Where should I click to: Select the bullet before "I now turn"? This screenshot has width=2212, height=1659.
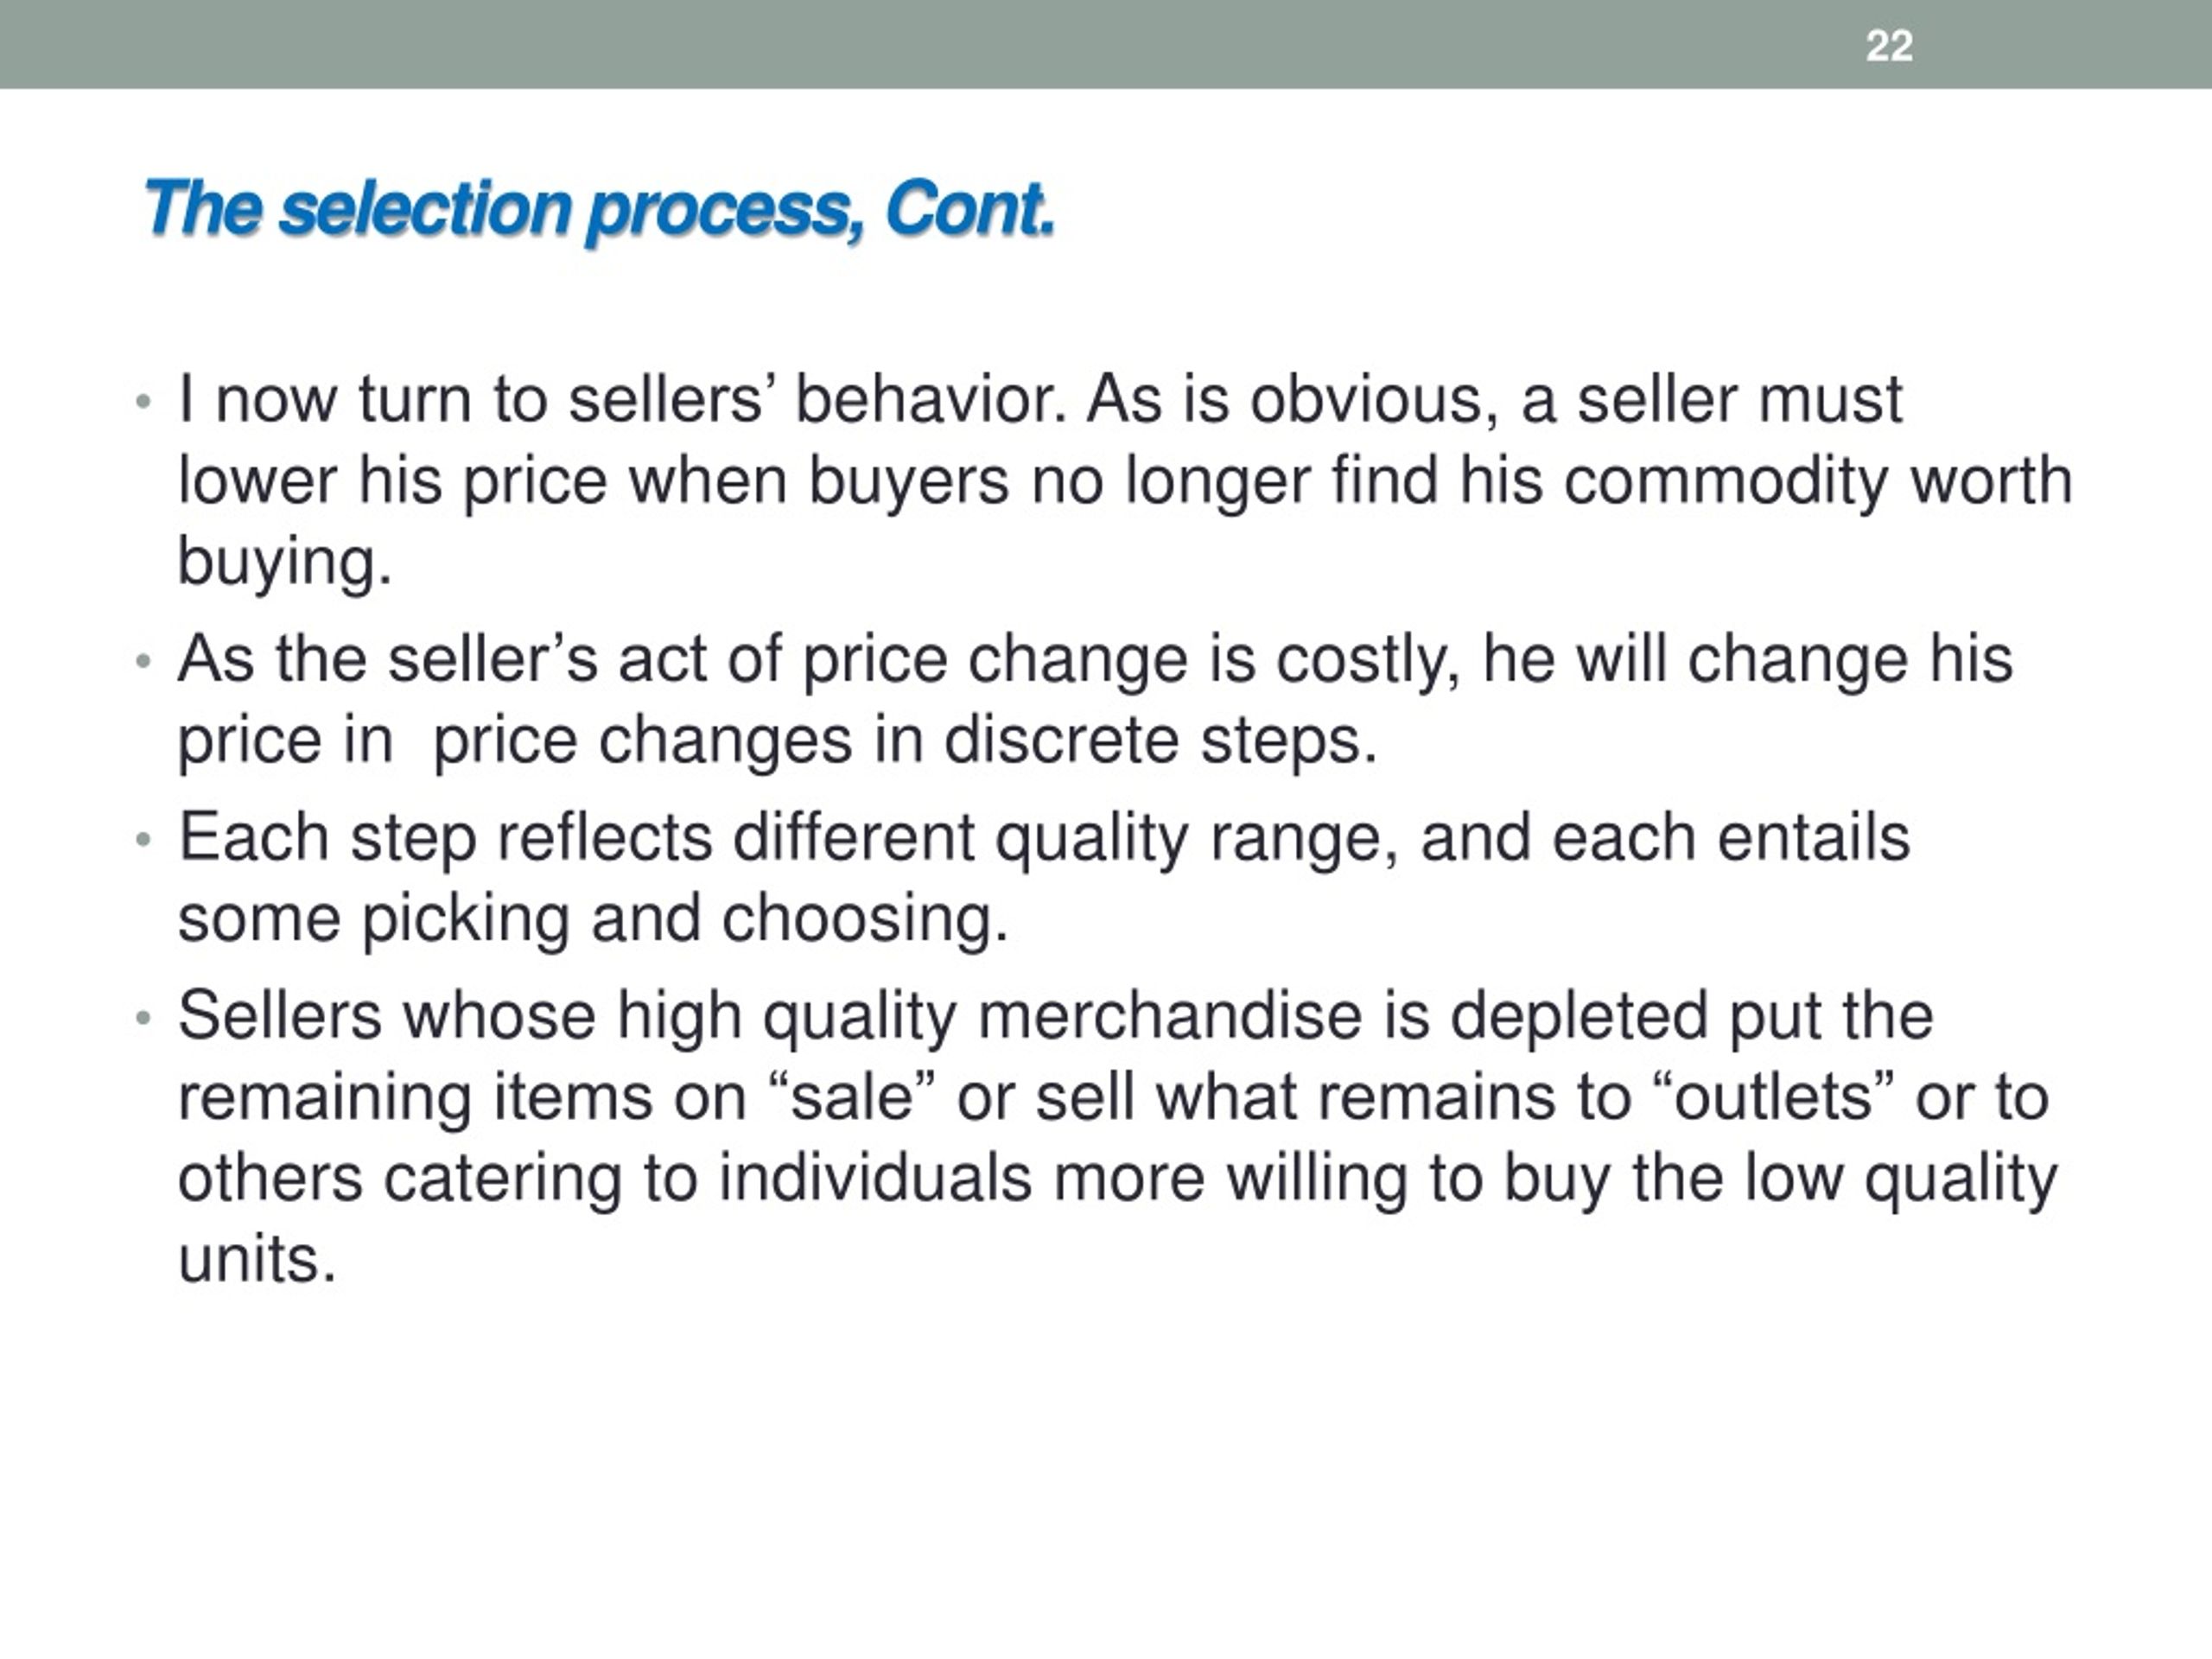click(143, 402)
